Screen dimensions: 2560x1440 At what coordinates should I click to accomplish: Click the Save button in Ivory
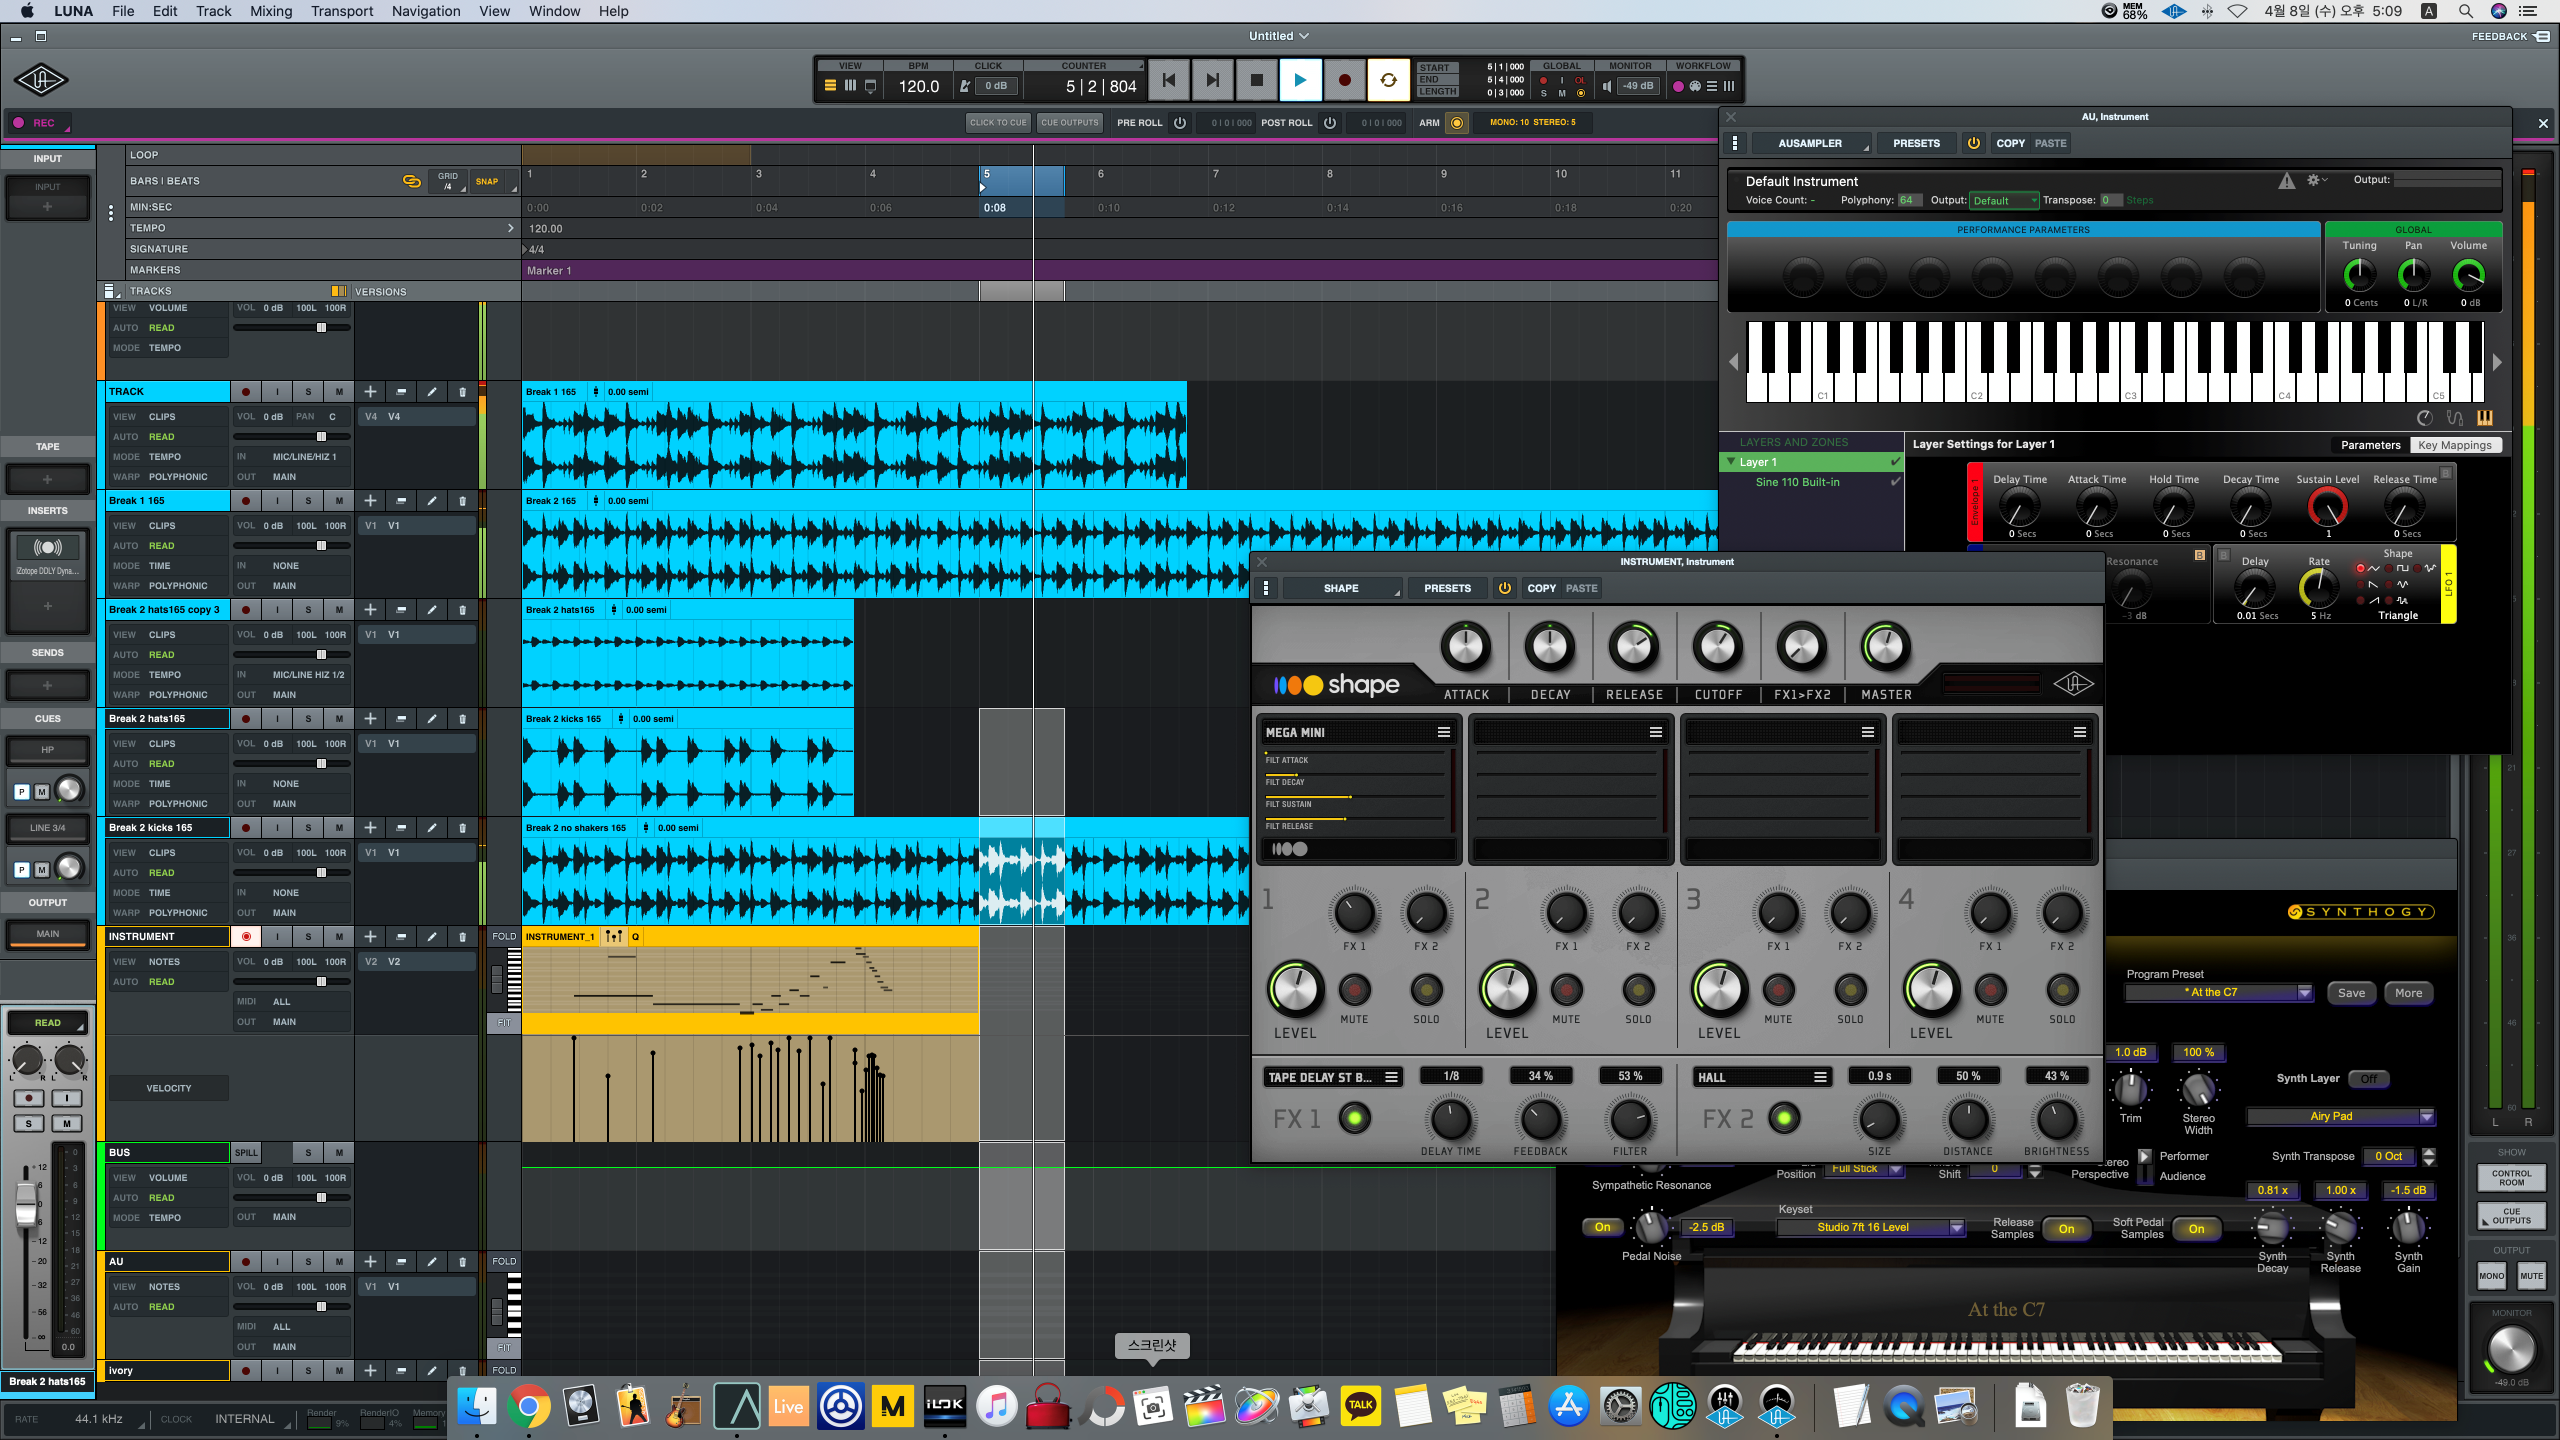pyautogui.click(x=2351, y=993)
